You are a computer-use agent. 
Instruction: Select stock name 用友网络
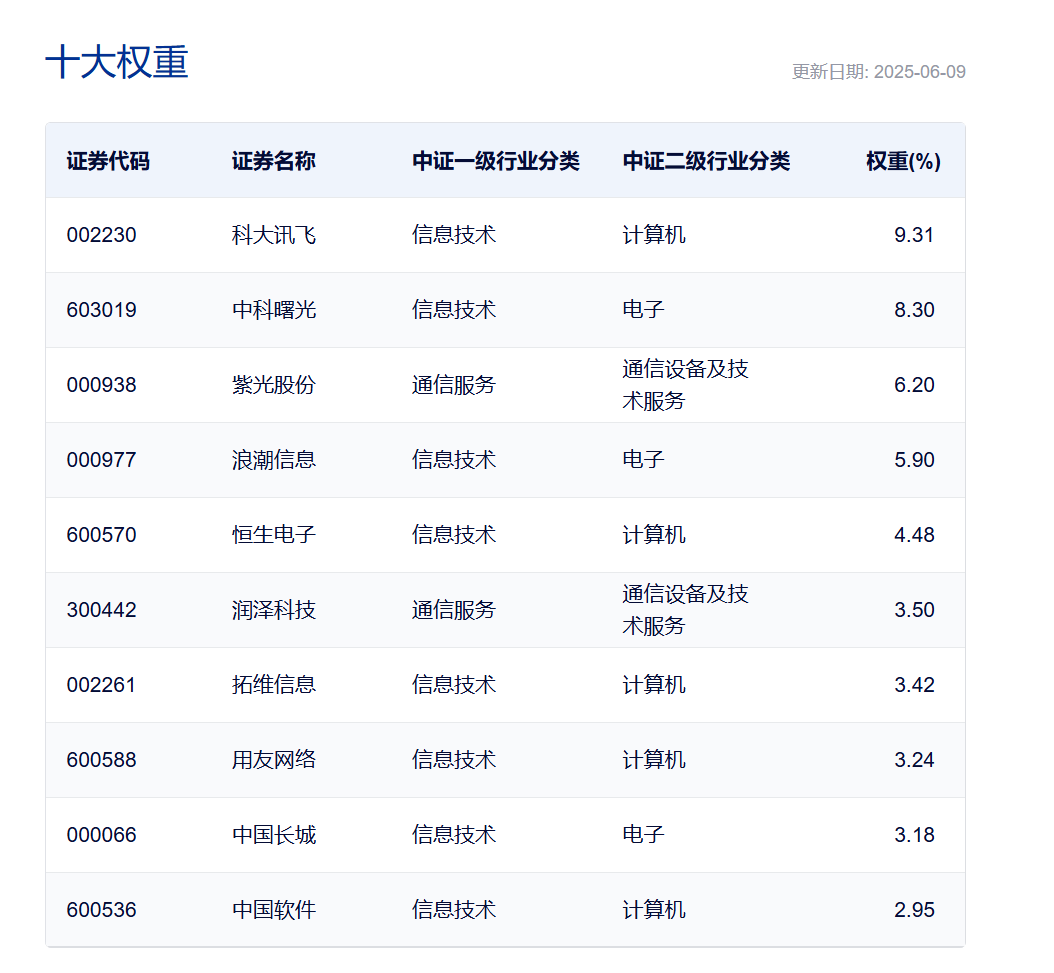274,760
